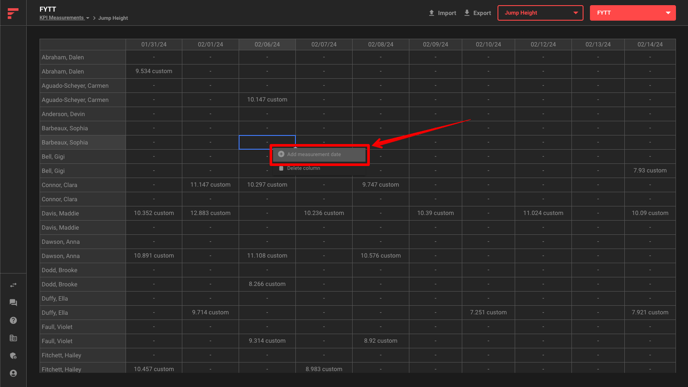
Task: Expand the KPI Measurements breadcrumb caret
Action: 88,18
